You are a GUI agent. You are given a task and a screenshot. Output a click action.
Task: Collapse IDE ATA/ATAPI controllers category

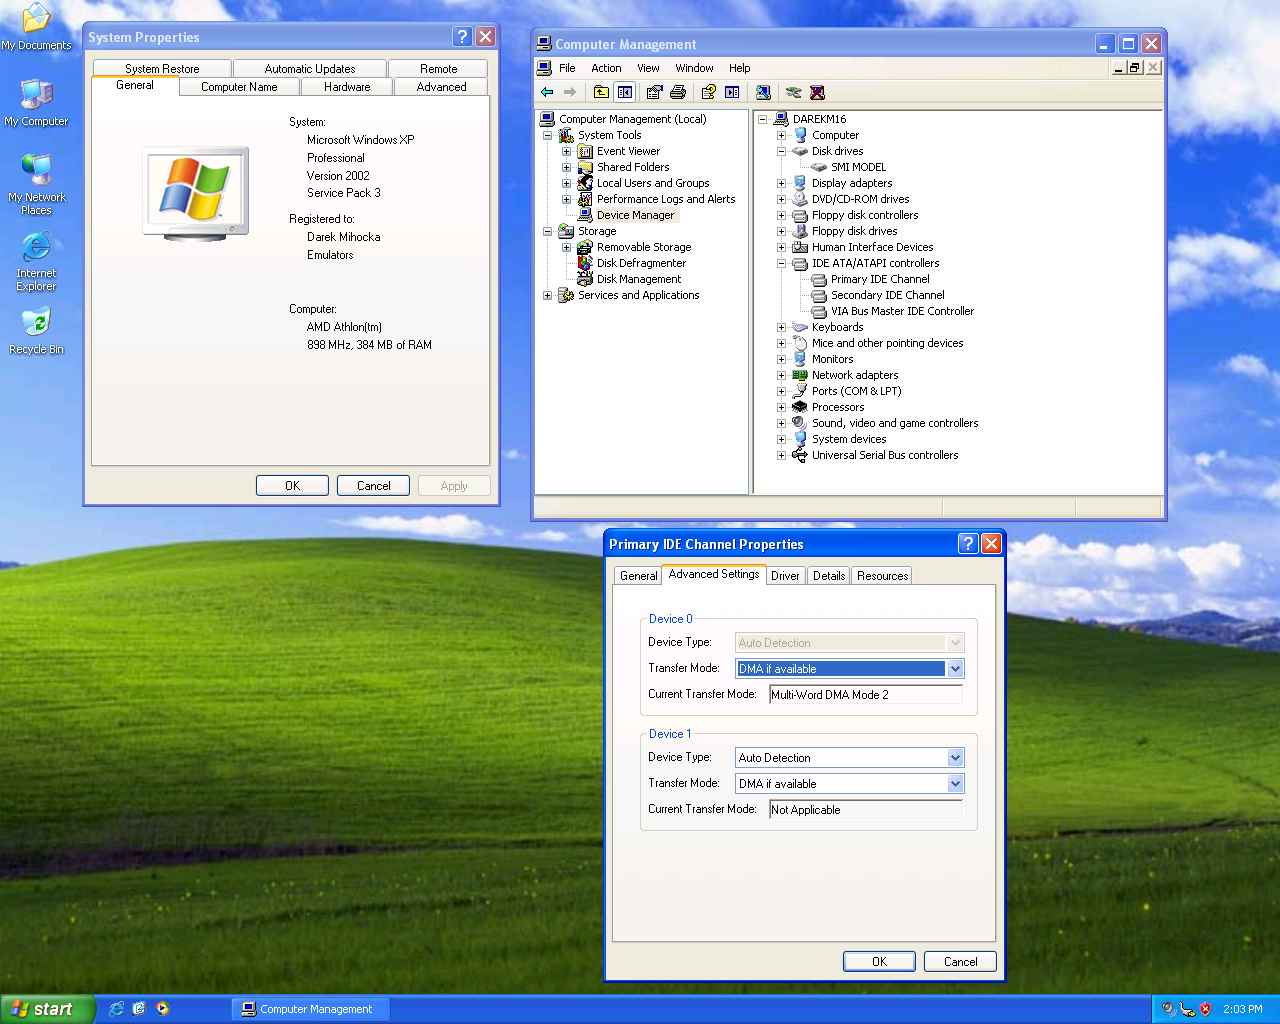(781, 263)
